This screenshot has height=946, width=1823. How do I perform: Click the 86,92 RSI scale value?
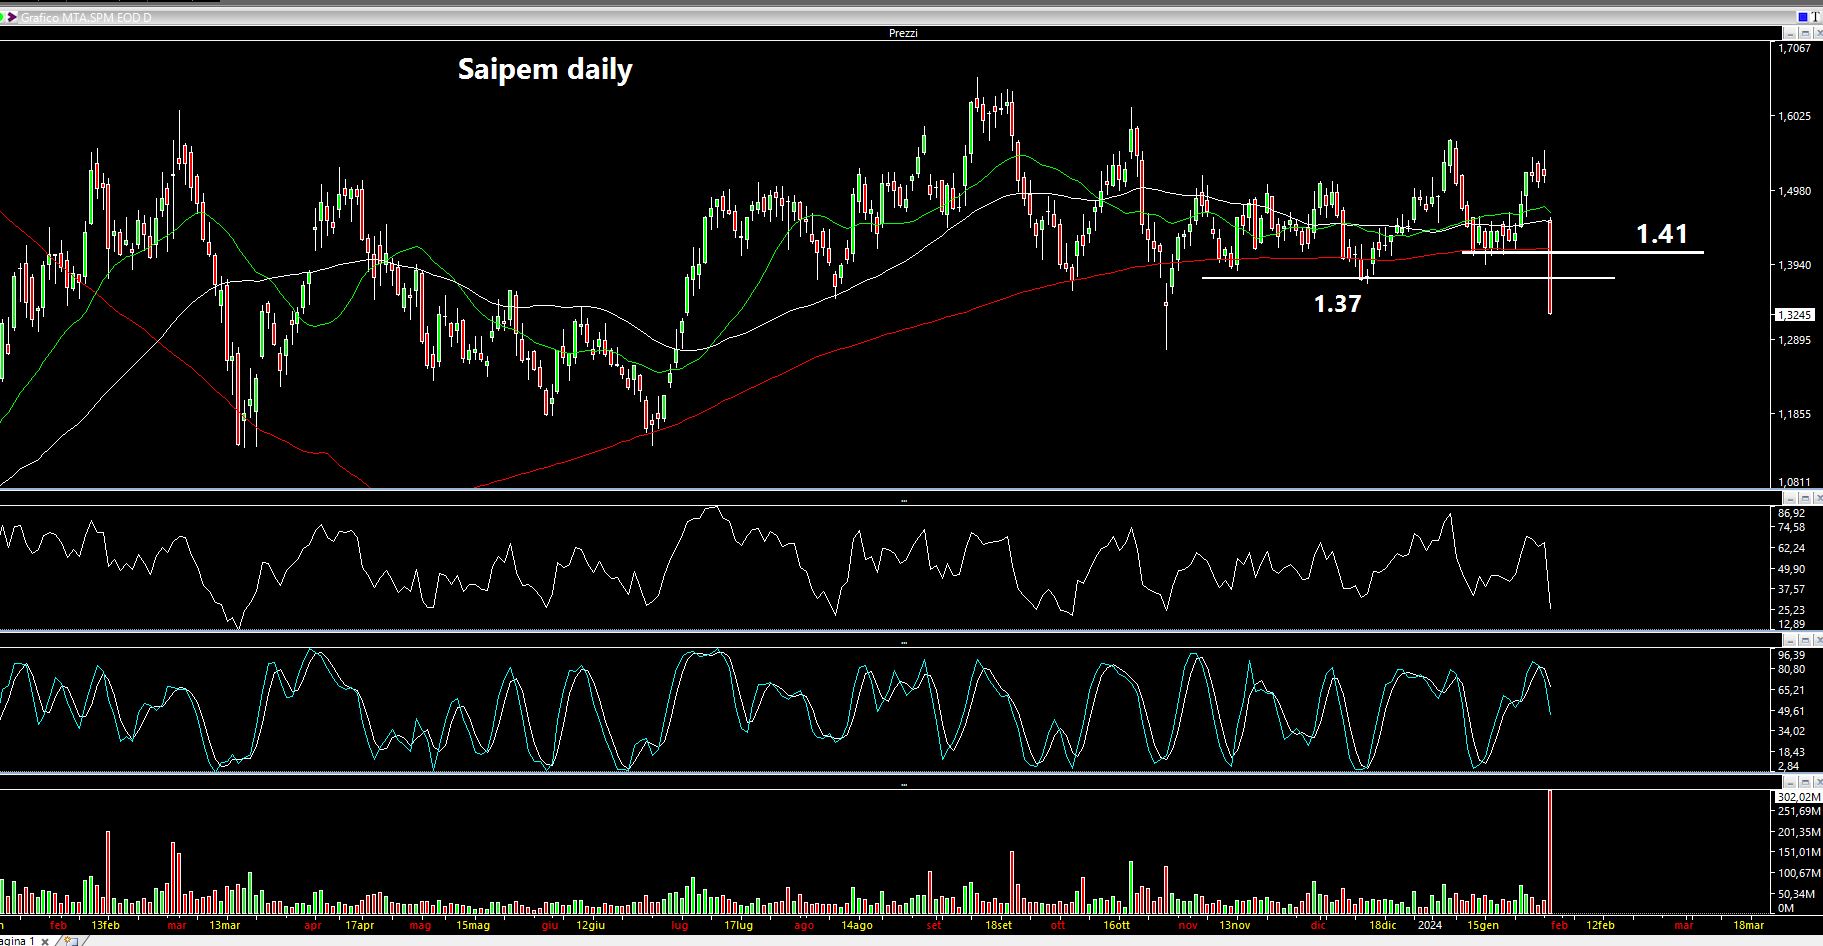click(x=1793, y=513)
